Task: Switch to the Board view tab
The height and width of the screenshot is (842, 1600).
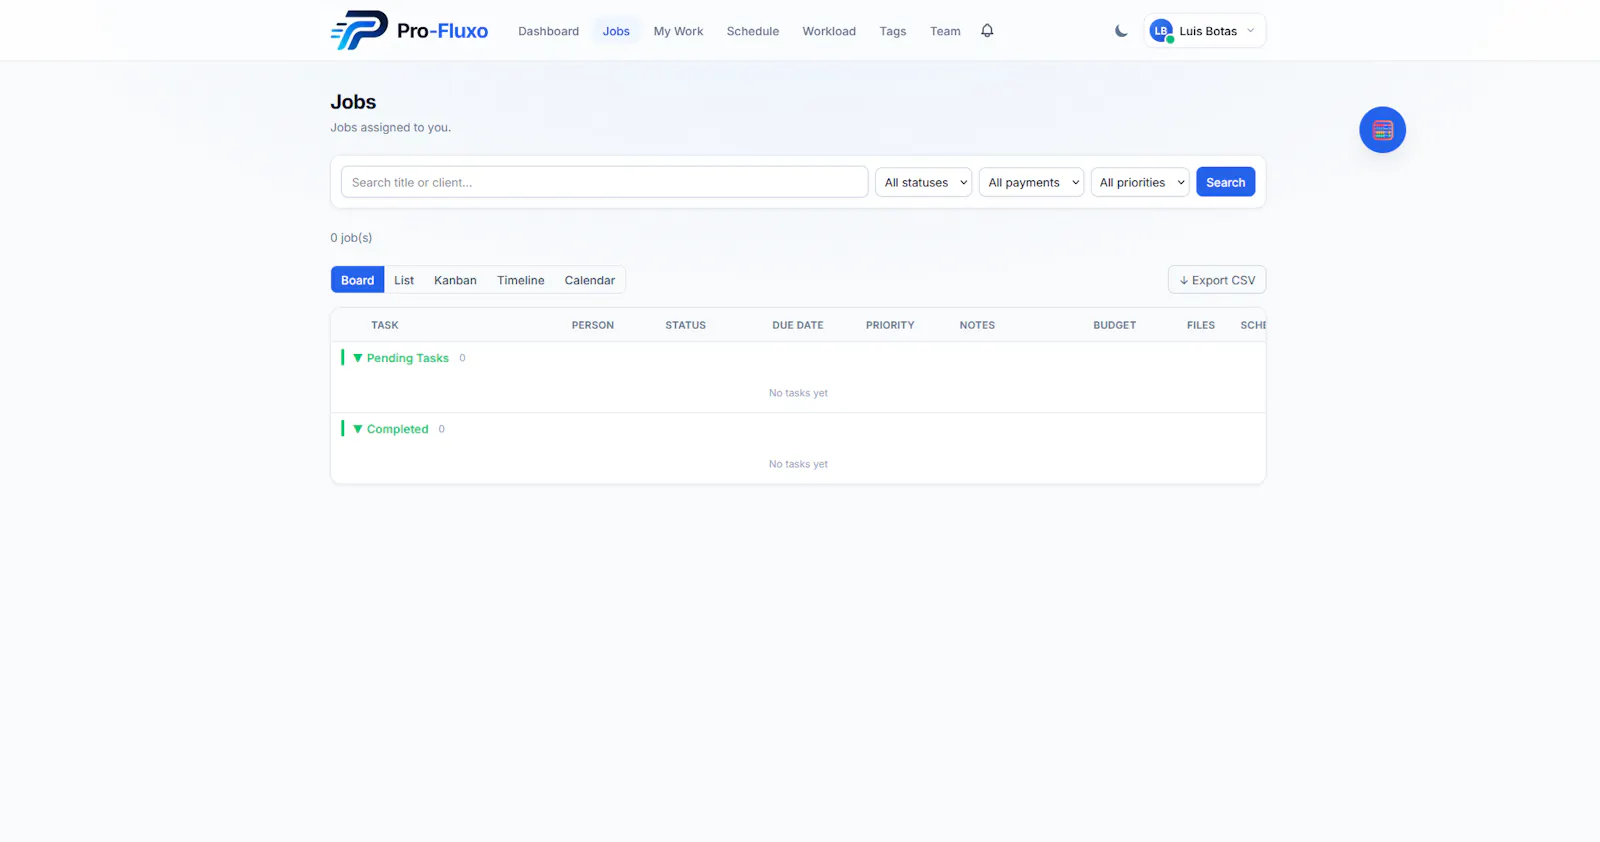Action: (x=357, y=280)
